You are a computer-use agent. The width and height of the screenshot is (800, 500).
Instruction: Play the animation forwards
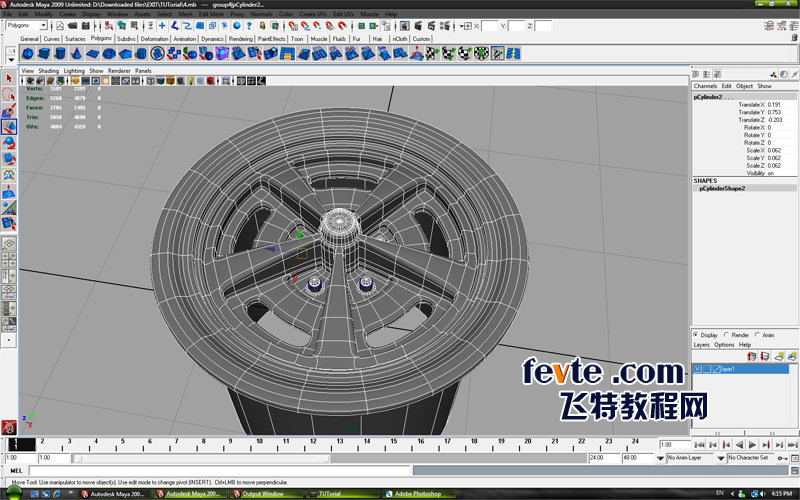752,445
